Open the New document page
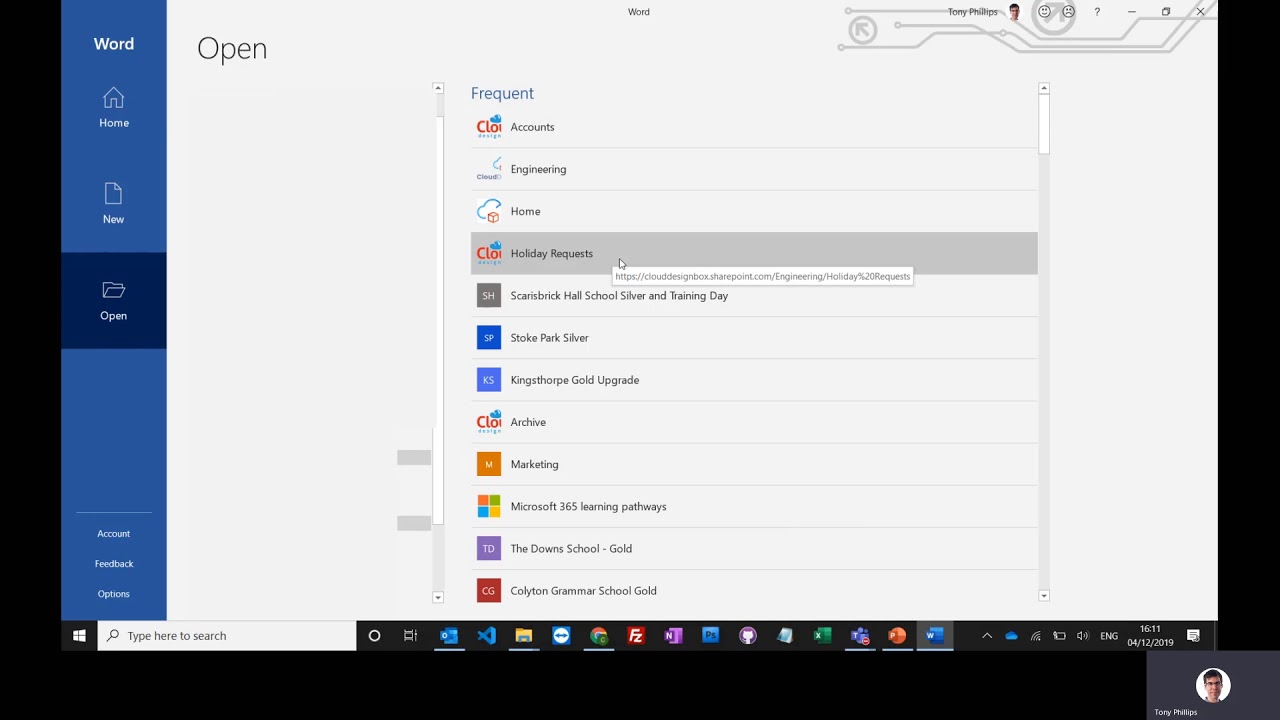This screenshot has width=1280, height=720. pyautogui.click(x=113, y=204)
